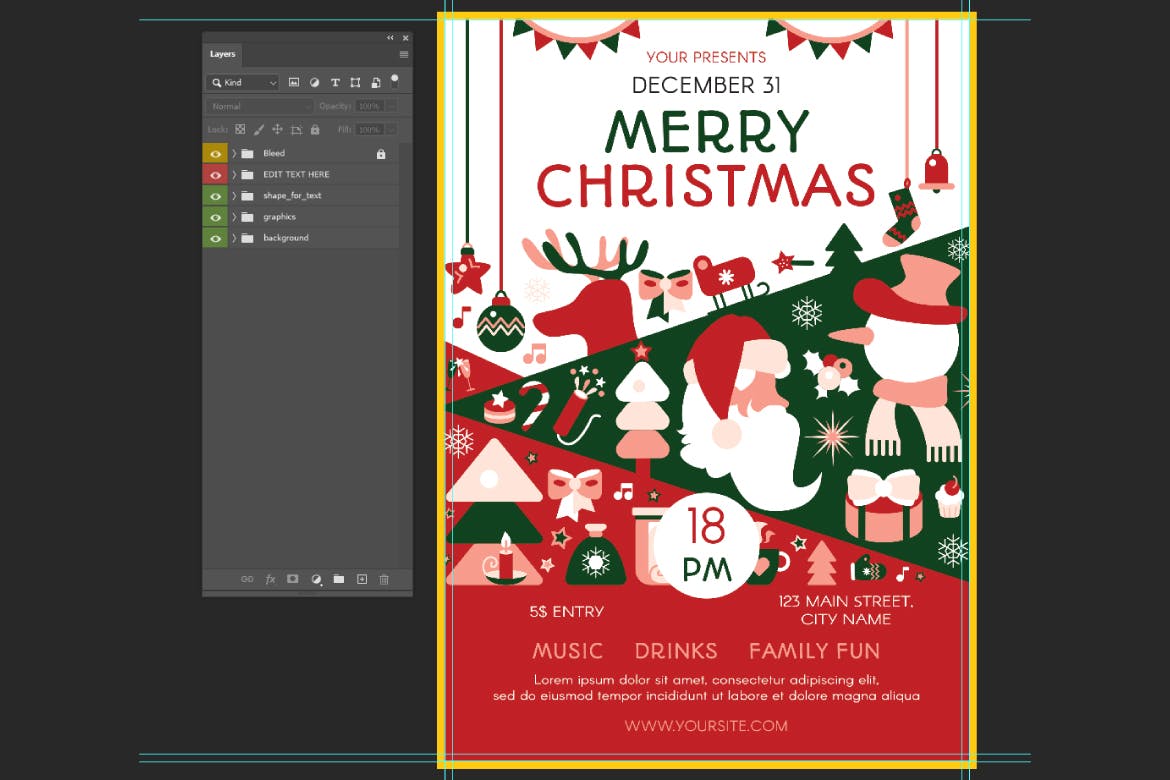Open the Layers panel options menu
The image size is (1170, 780).
404,54
